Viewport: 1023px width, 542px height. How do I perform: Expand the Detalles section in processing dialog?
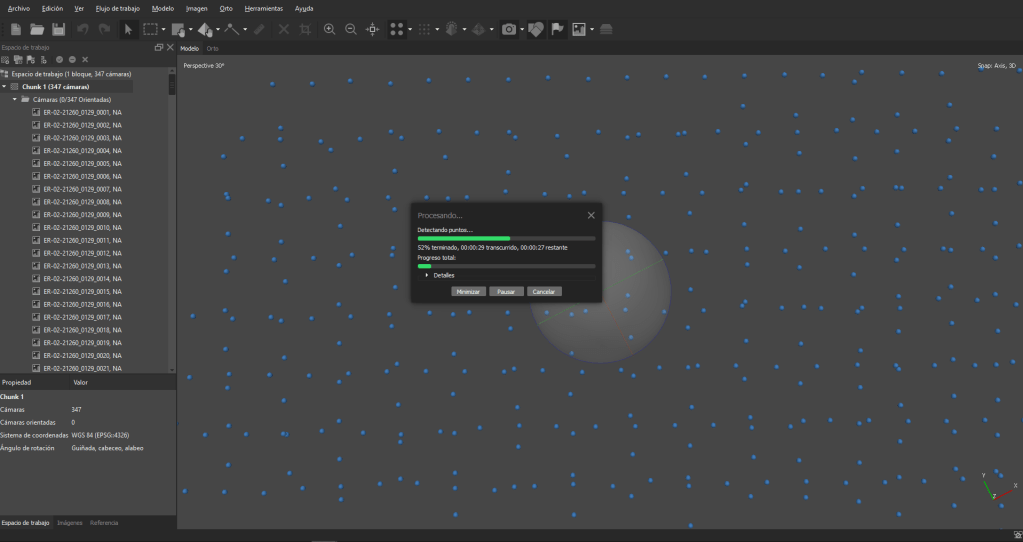click(427, 275)
